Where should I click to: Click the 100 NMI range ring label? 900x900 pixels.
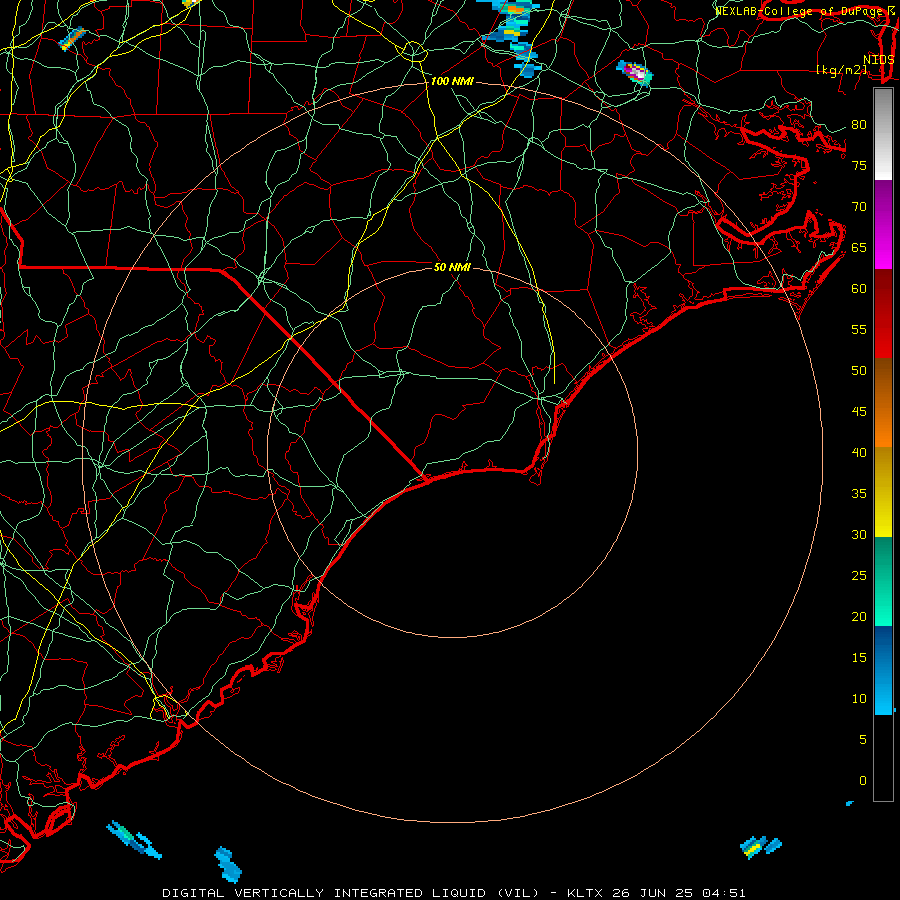[452, 82]
